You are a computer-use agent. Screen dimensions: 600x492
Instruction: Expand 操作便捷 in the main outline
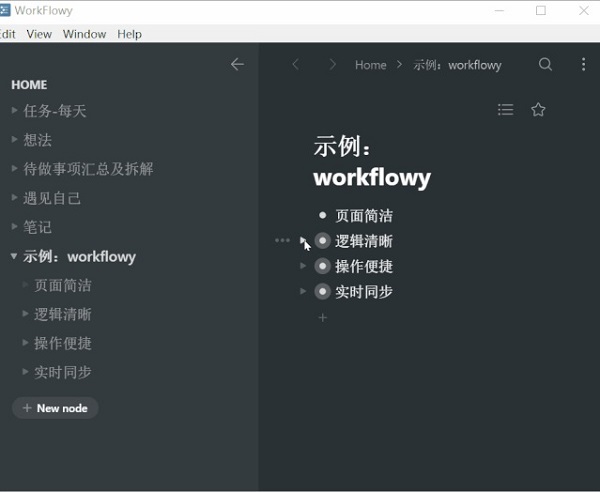(x=303, y=266)
